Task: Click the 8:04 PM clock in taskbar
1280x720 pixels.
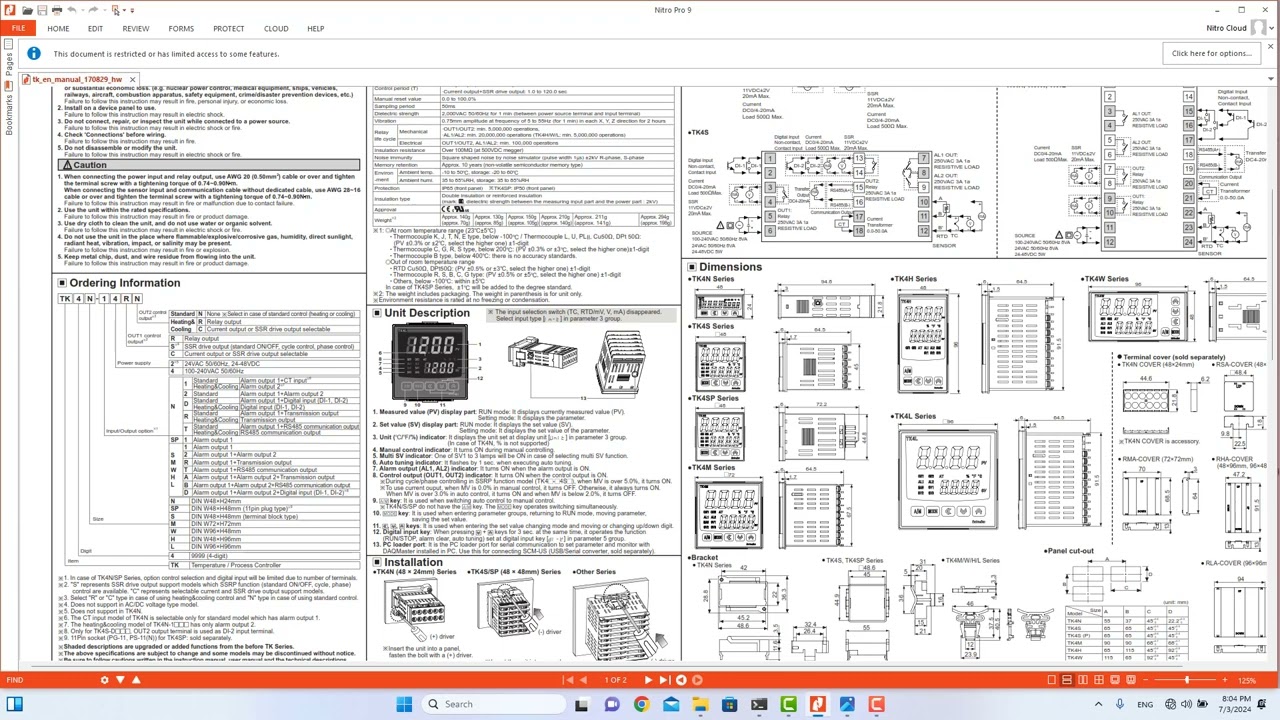Action: point(1236,704)
